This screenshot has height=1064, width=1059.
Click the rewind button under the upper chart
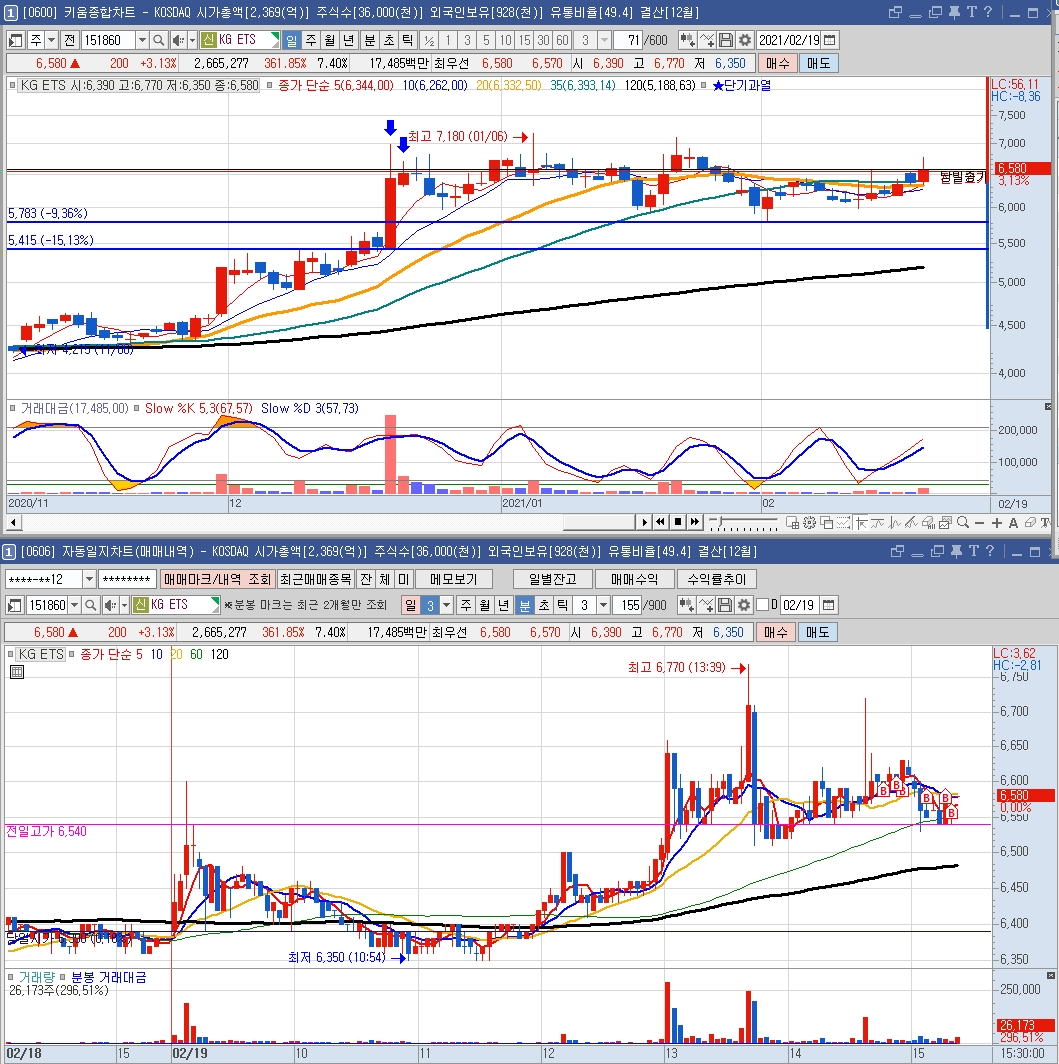[x=660, y=522]
